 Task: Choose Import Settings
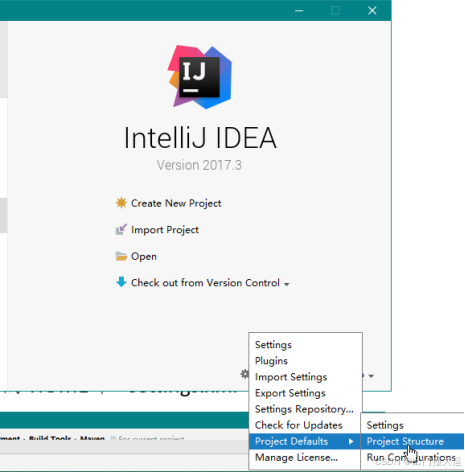305,377
